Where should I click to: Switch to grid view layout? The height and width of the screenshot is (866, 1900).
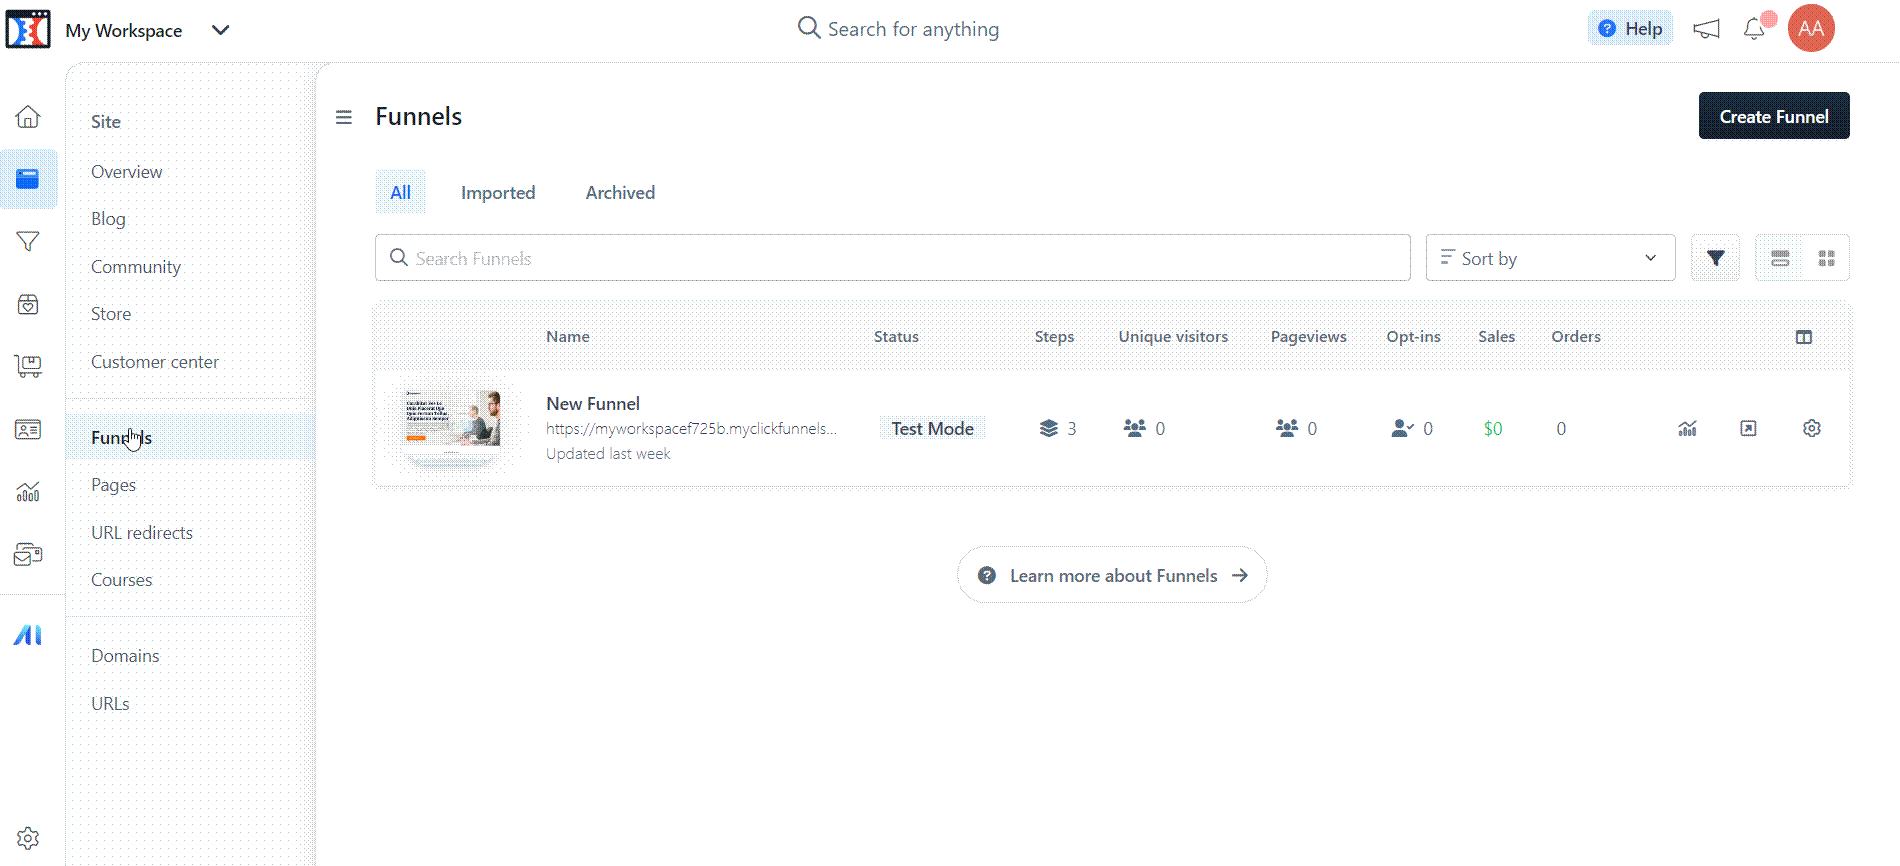(1826, 258)
